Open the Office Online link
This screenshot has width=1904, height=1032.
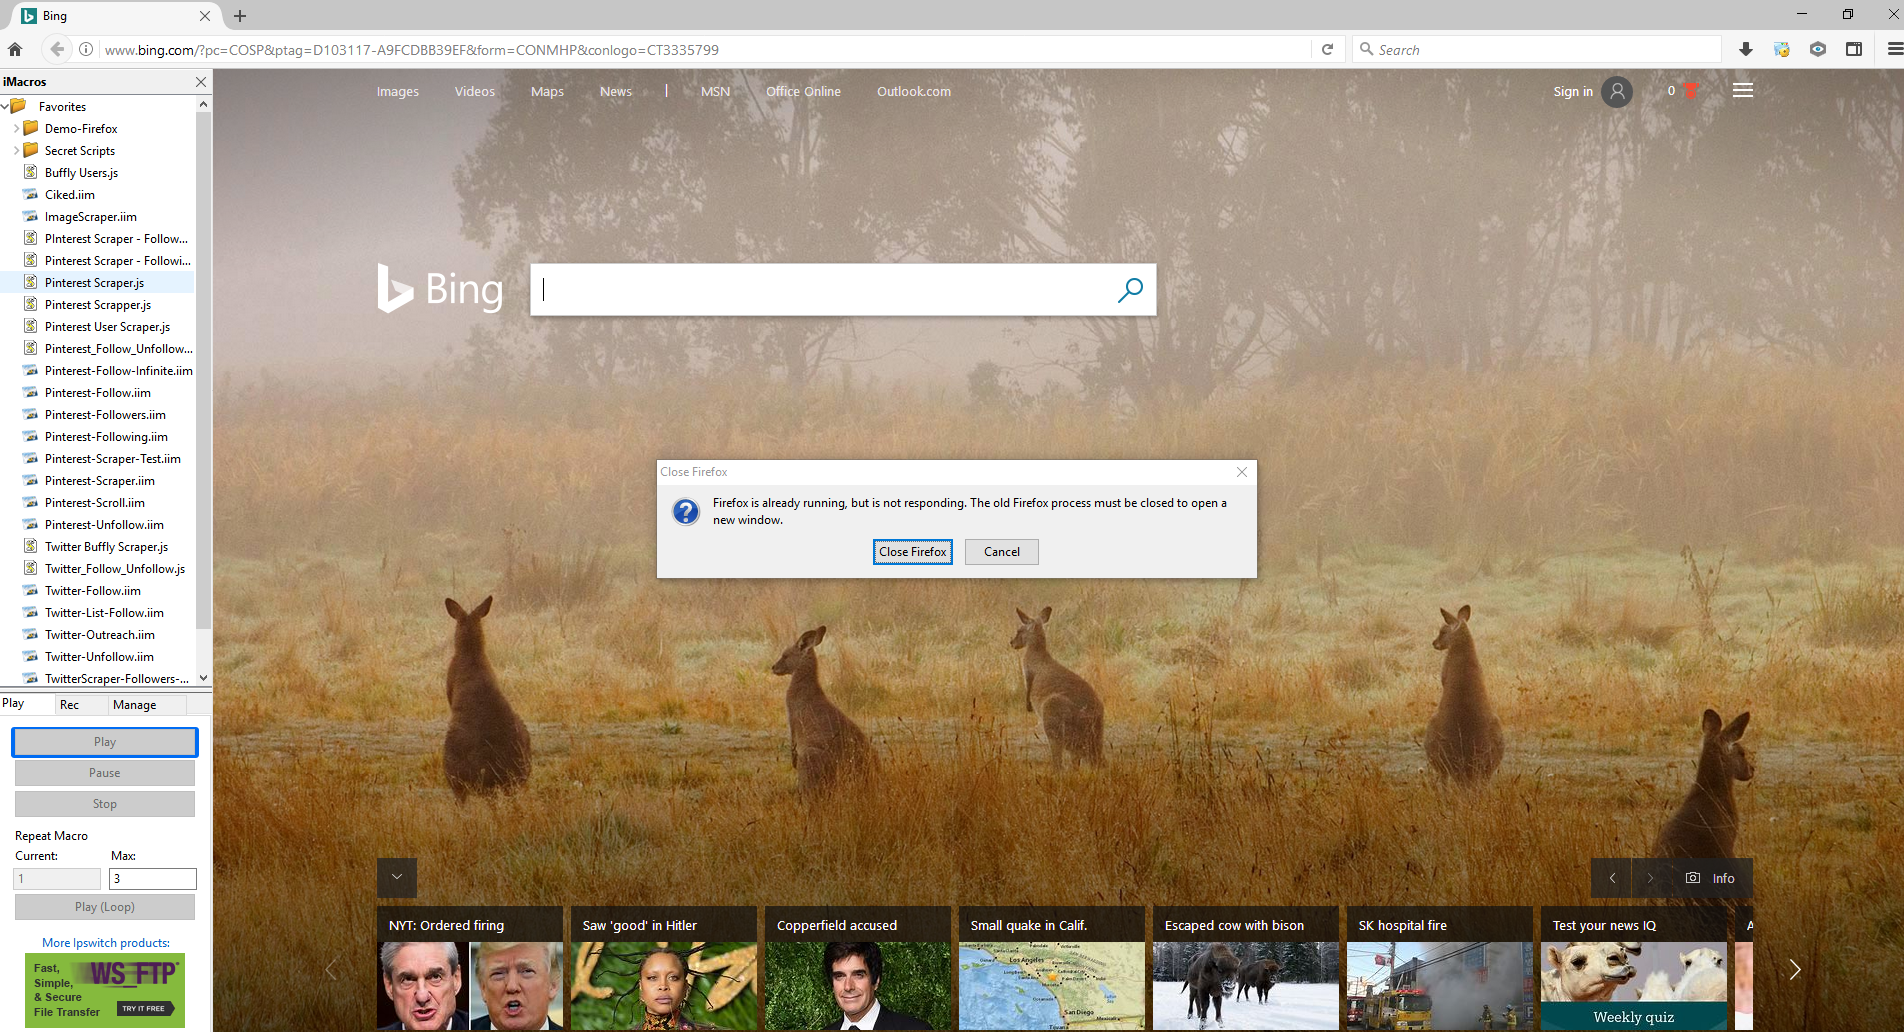[803, 91]
